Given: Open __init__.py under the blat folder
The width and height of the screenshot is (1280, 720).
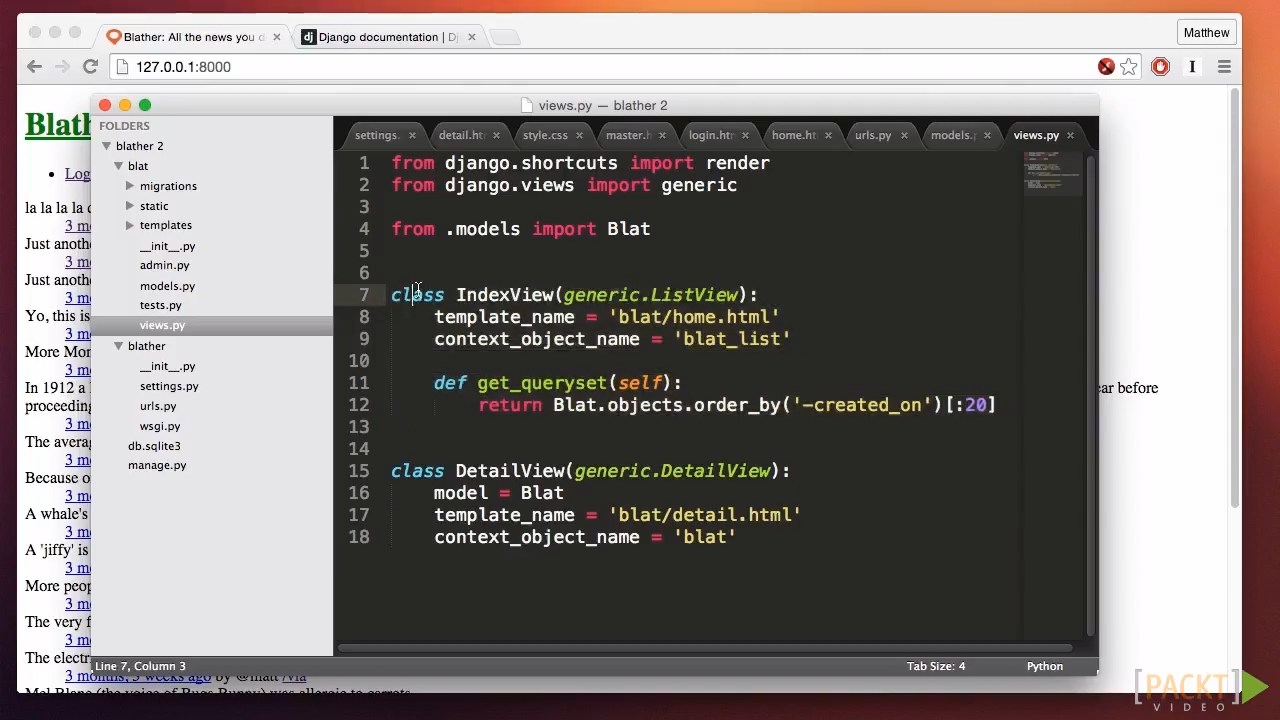Looking at the screenshot, I should (x=167, y=246).
